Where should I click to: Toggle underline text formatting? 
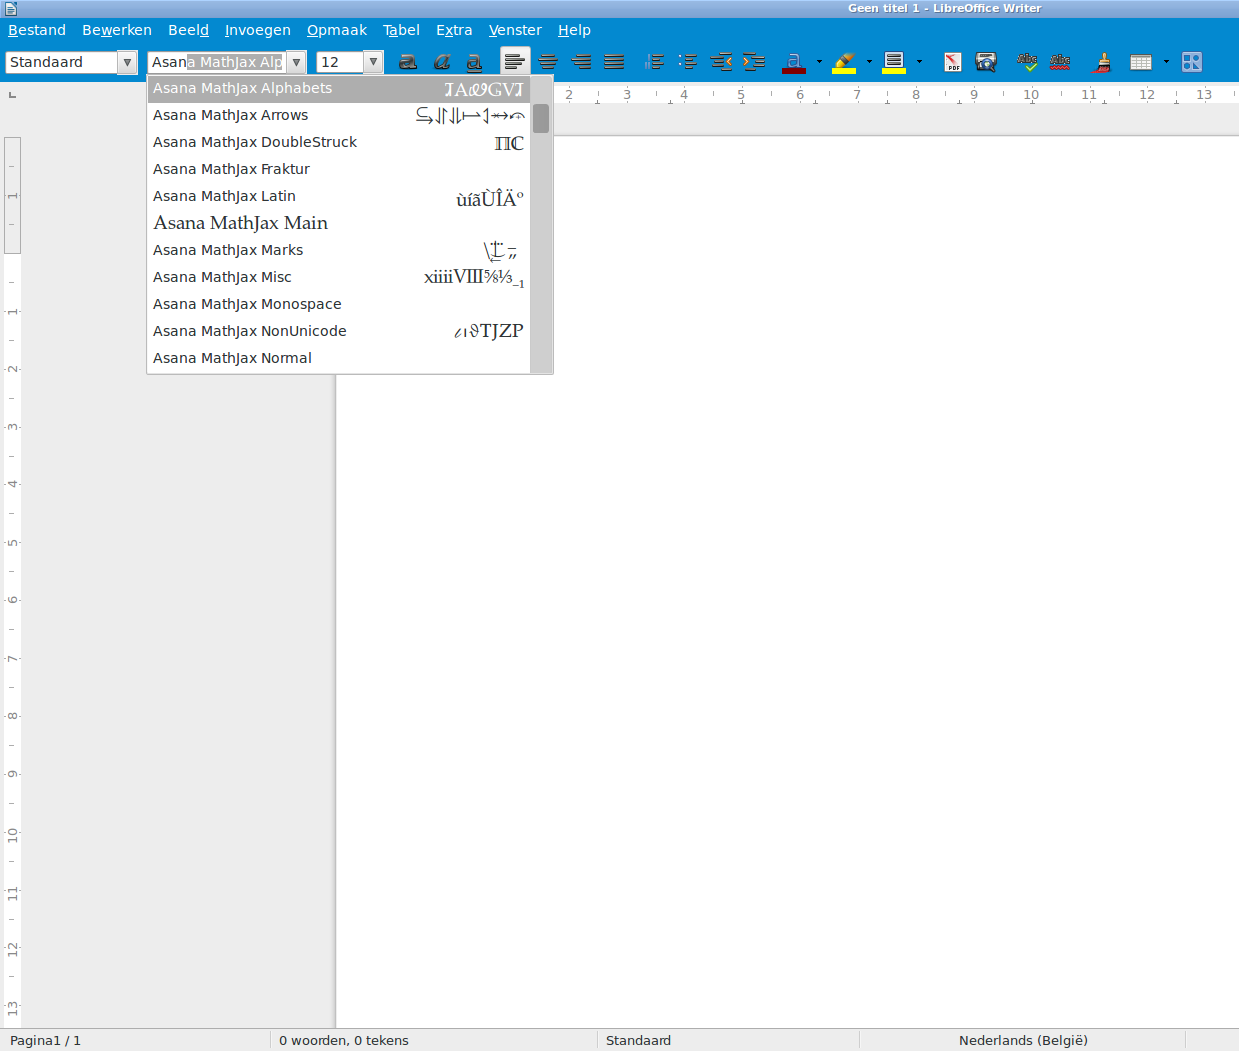tap(474, 62)
